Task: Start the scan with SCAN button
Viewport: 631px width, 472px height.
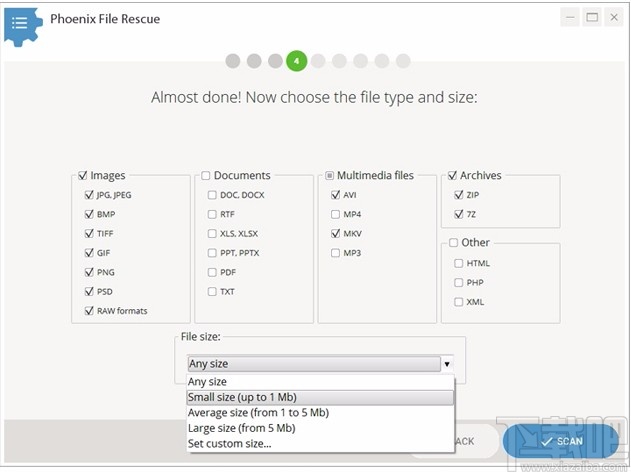Action: coord(560,441)
